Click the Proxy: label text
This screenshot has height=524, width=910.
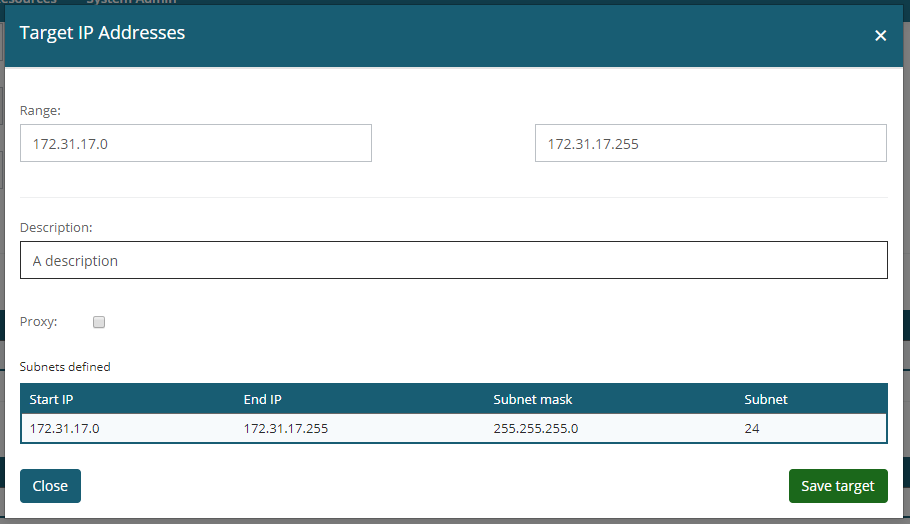coord(39,322)
